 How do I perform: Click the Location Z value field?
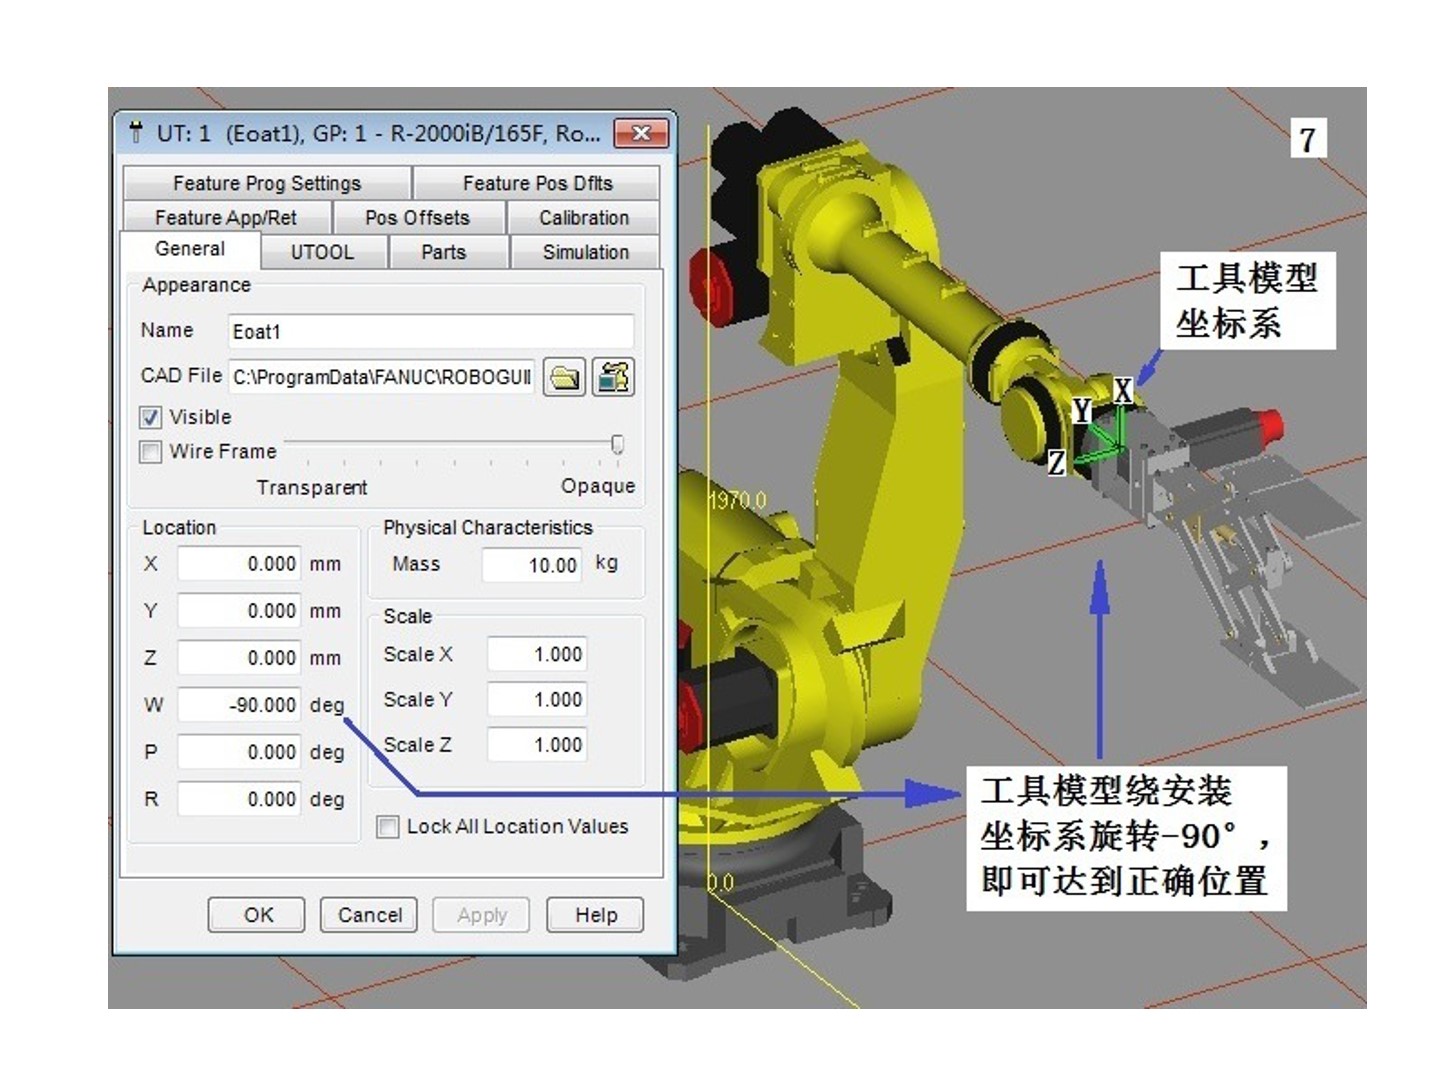239,658
